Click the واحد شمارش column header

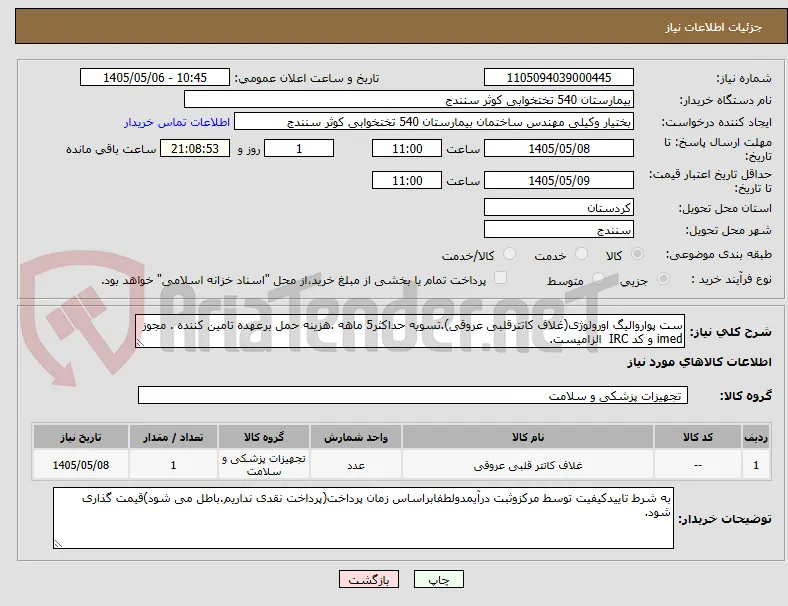[356, 437]
